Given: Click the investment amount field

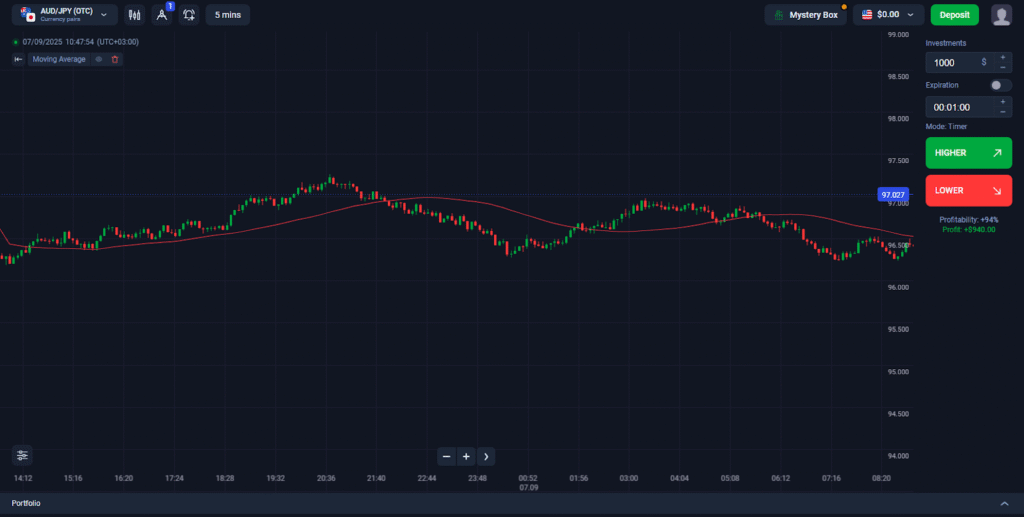Looking at the screenshot, I should point(953,62).
